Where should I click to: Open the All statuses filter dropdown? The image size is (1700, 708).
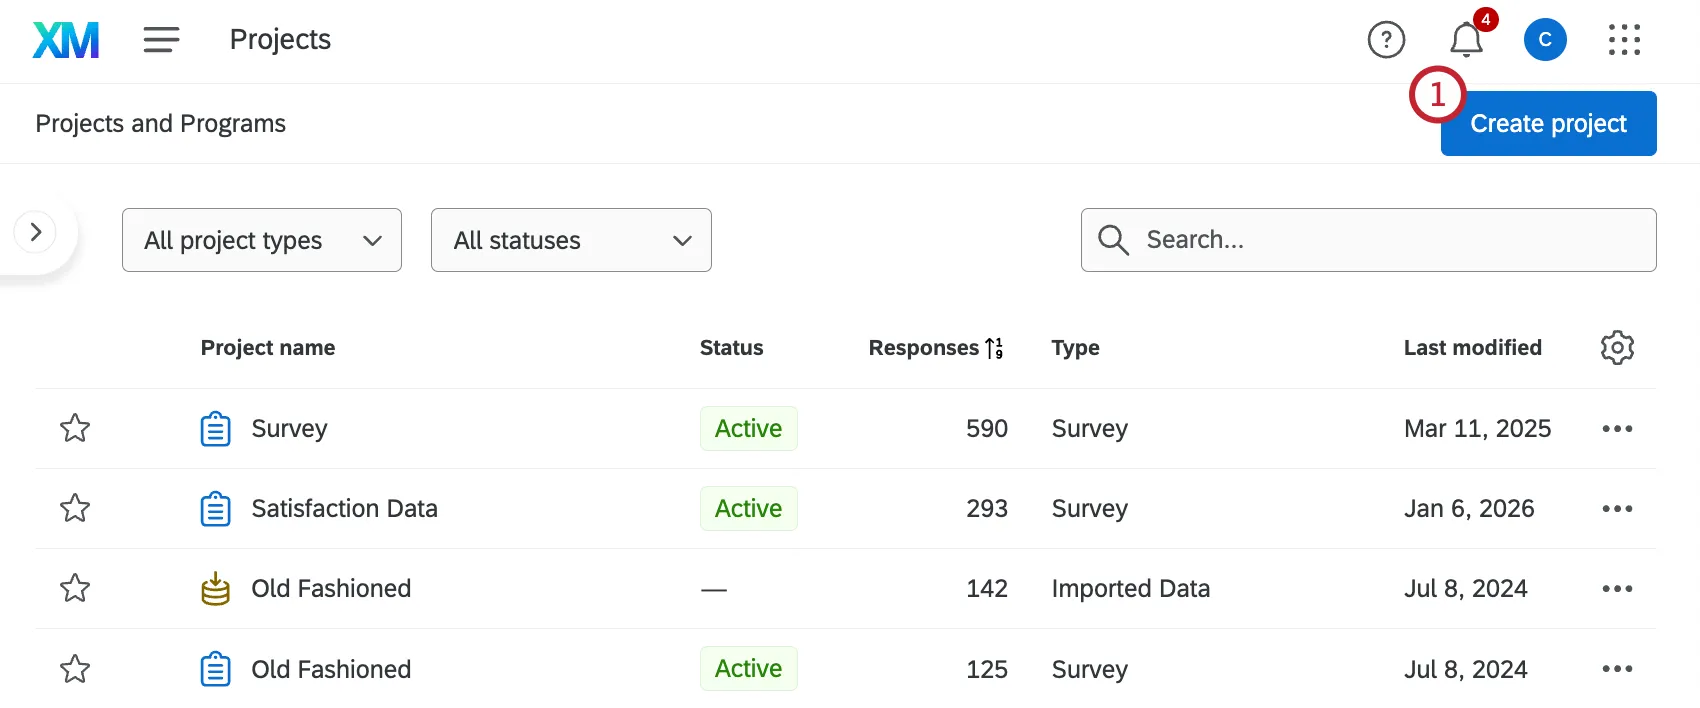(x=571, y=240)
